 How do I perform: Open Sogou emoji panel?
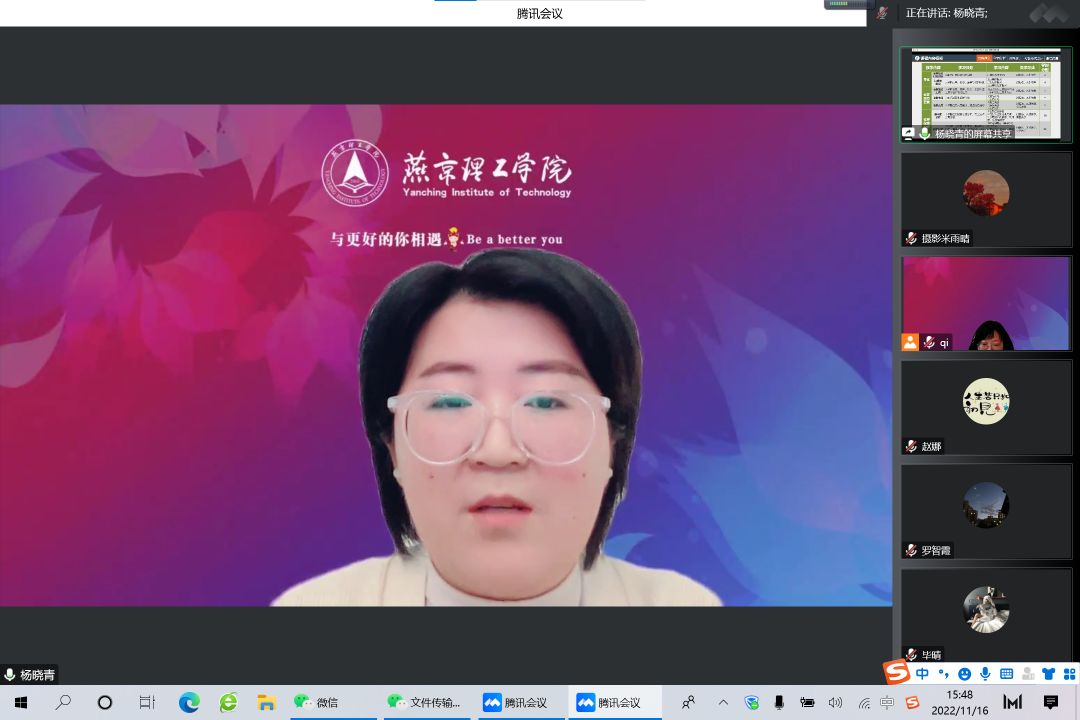tap(964, 674)
